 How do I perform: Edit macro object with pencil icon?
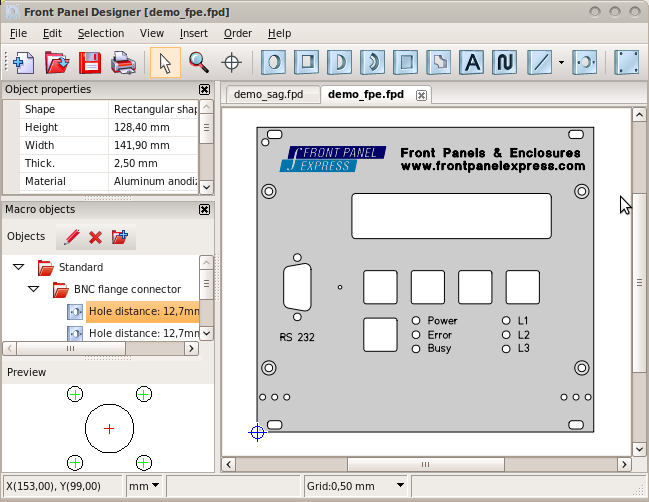coord(71,237)
